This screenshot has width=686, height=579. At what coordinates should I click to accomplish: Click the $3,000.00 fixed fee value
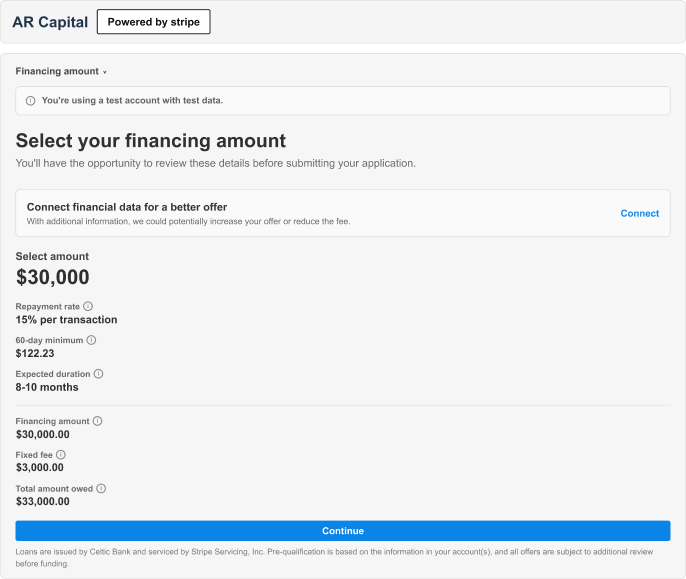coord(40,467)
